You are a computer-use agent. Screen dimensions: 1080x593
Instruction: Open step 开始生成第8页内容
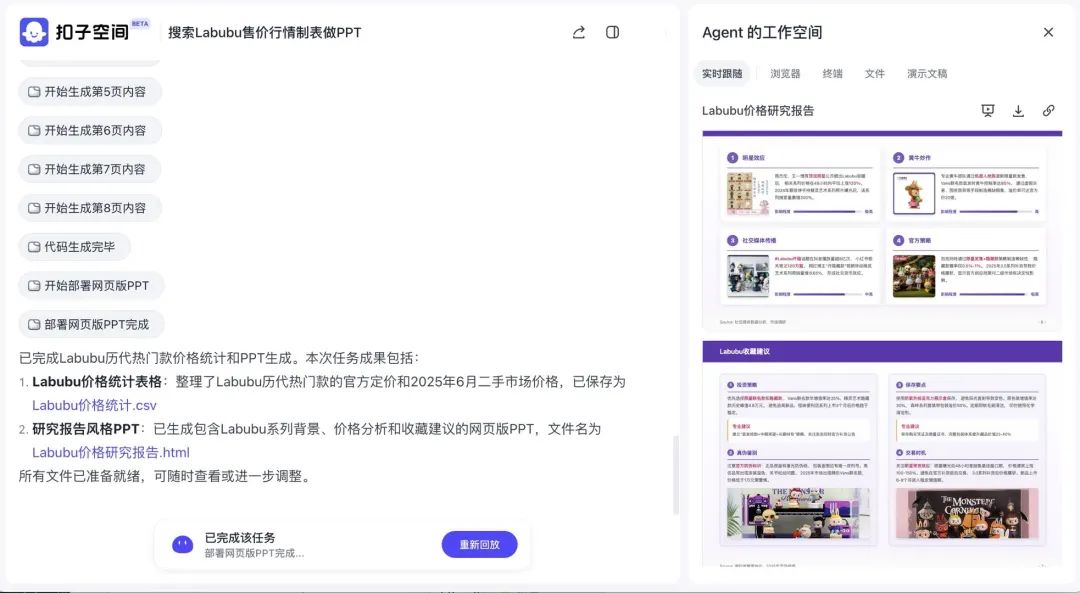click(90, 208)
